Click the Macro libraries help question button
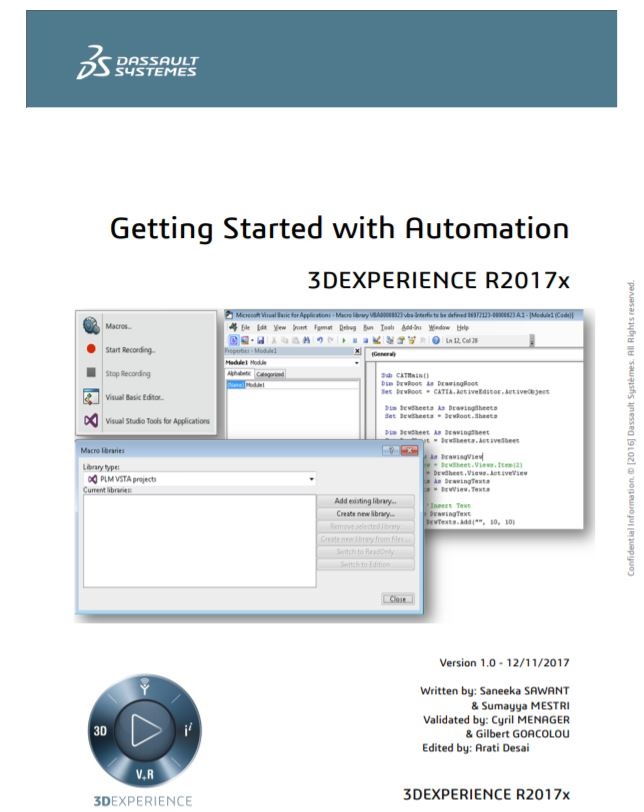The image size is (644, 812). tap(390, 451)
